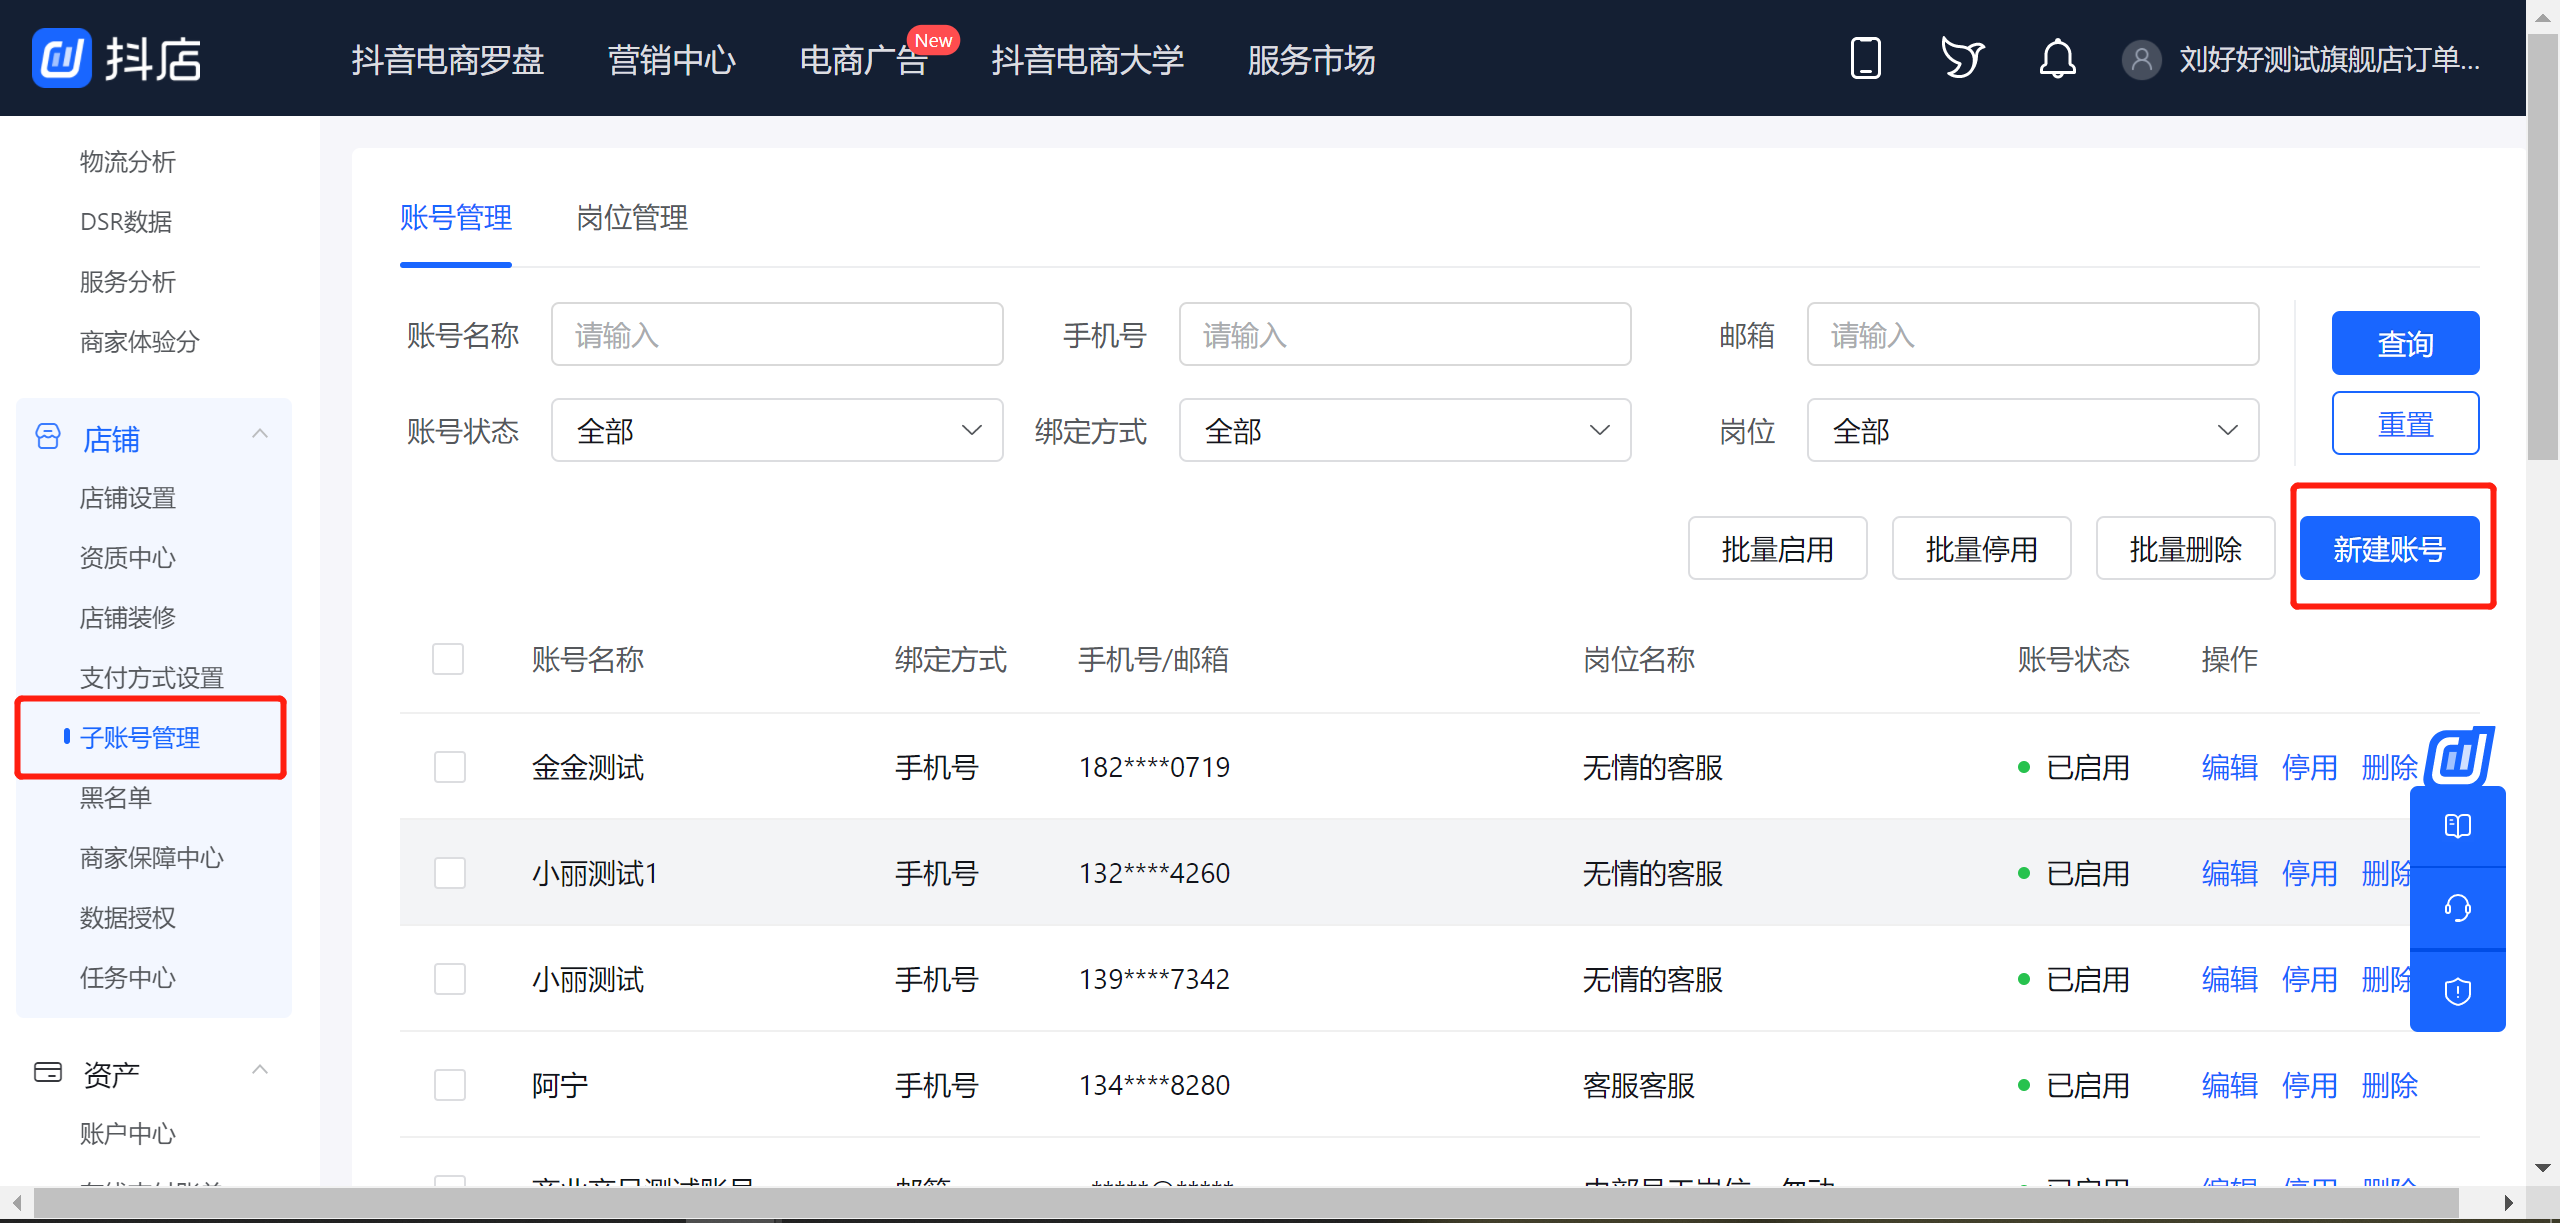
Task: Click the 重置 button
Action: click(2405, 423)
